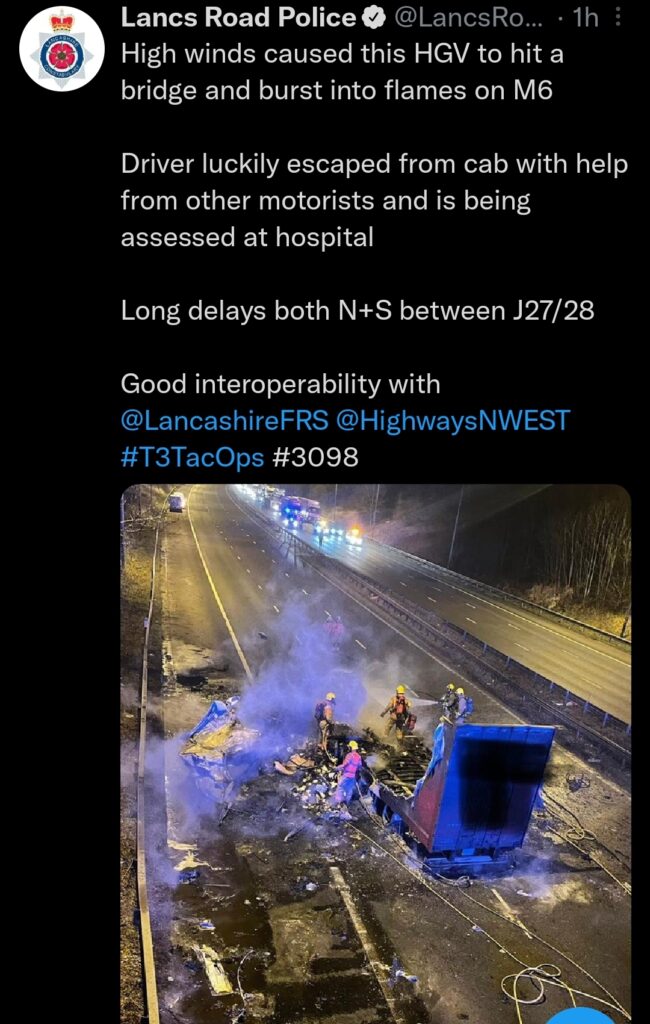Click the 'assessed at hospital' text line
Image resolution: width=650 pixels, height=1024 pixels.
[247, 237]
